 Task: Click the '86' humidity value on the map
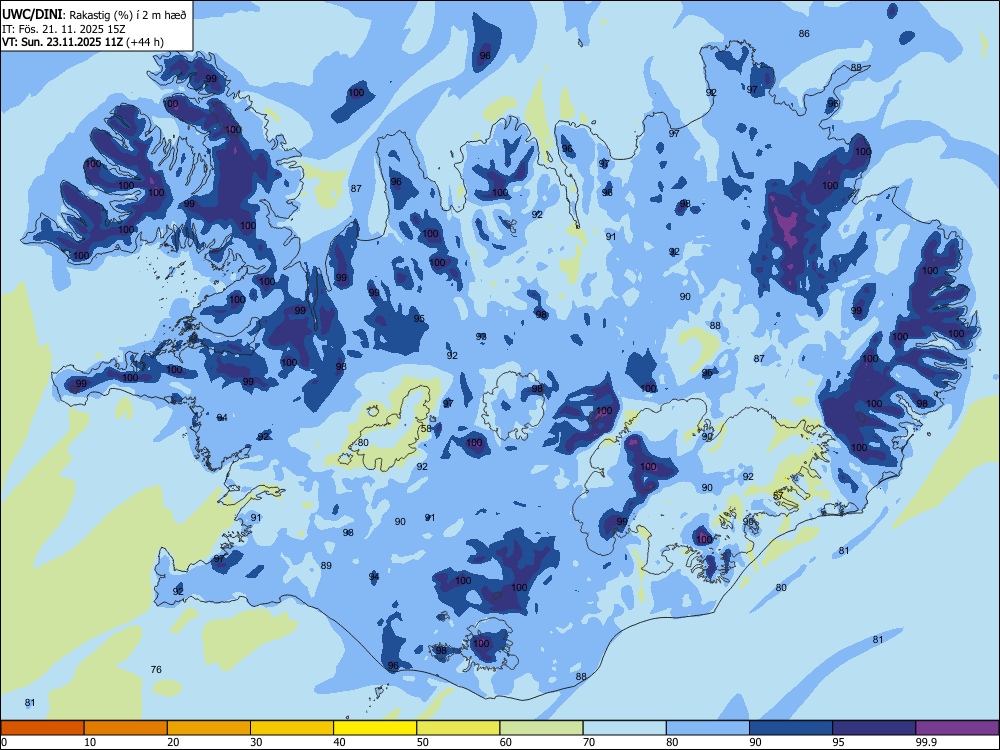pos(804,34)
